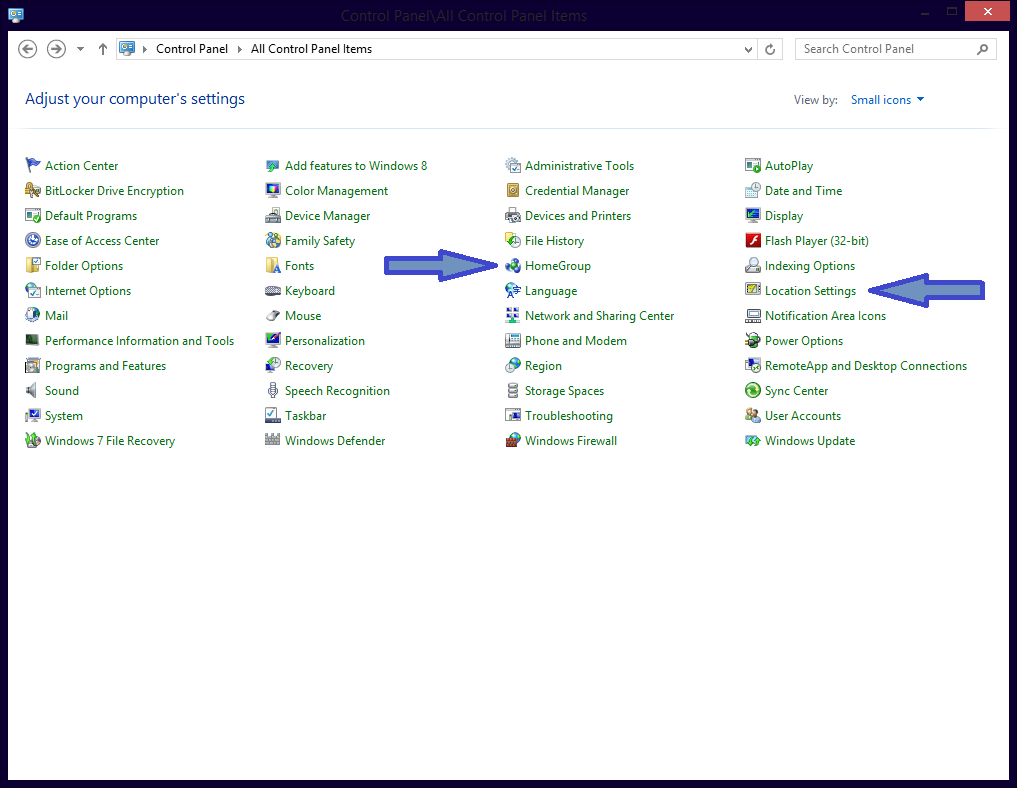Open Performance Information and Tools link
Image resolution: width=1017 pixels, height=788 pixels.
139,340
